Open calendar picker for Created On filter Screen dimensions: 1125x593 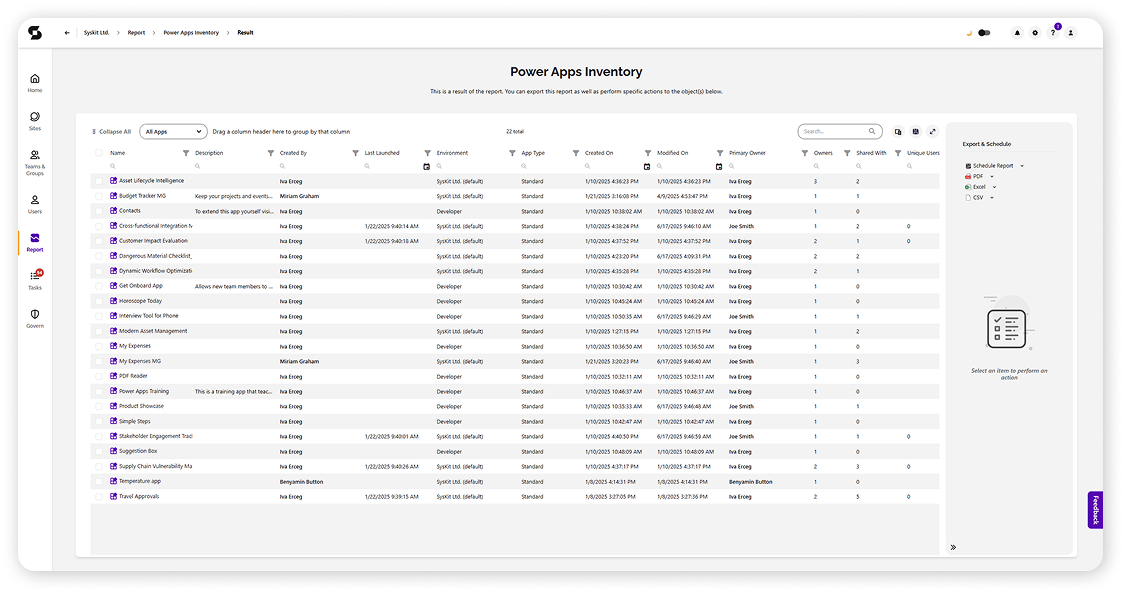point(646,166)
